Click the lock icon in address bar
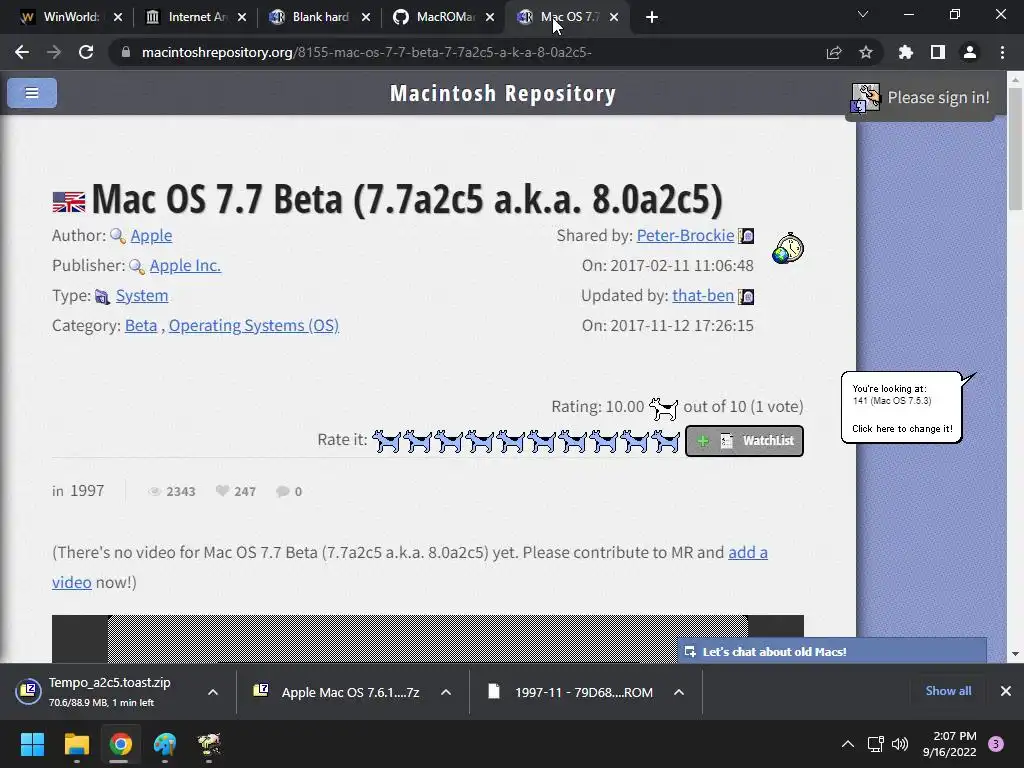 click(x=125, y=52)
